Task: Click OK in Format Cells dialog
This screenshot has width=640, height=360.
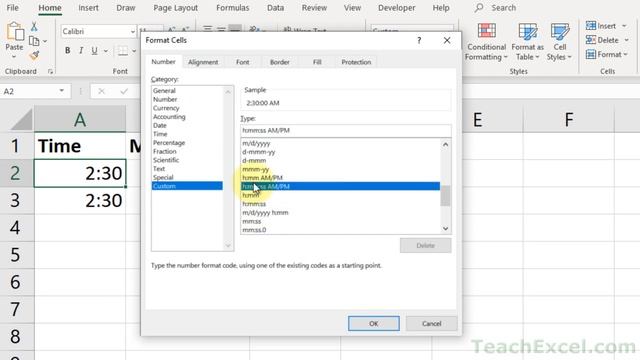Action: pos(373,323)
